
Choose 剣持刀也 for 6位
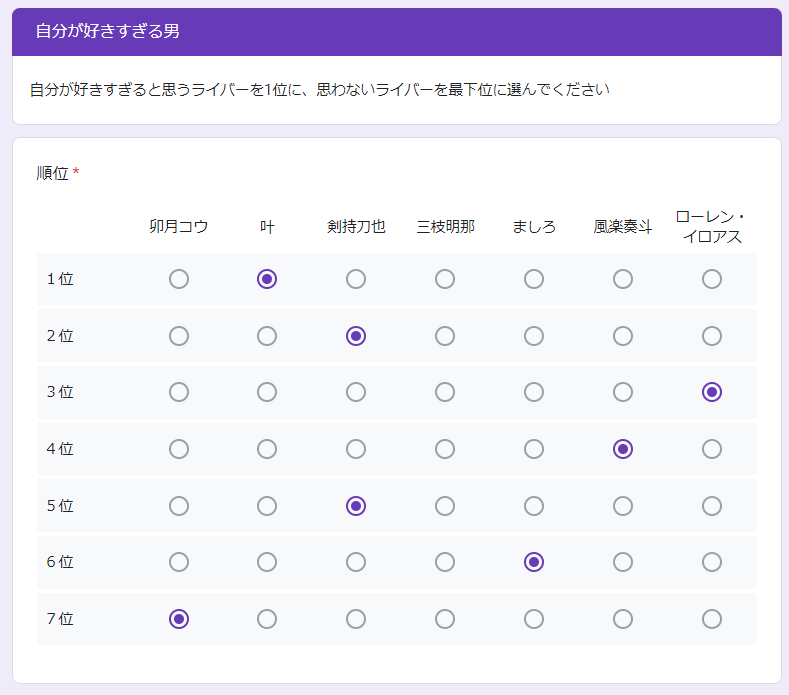(x=356, y=562)
